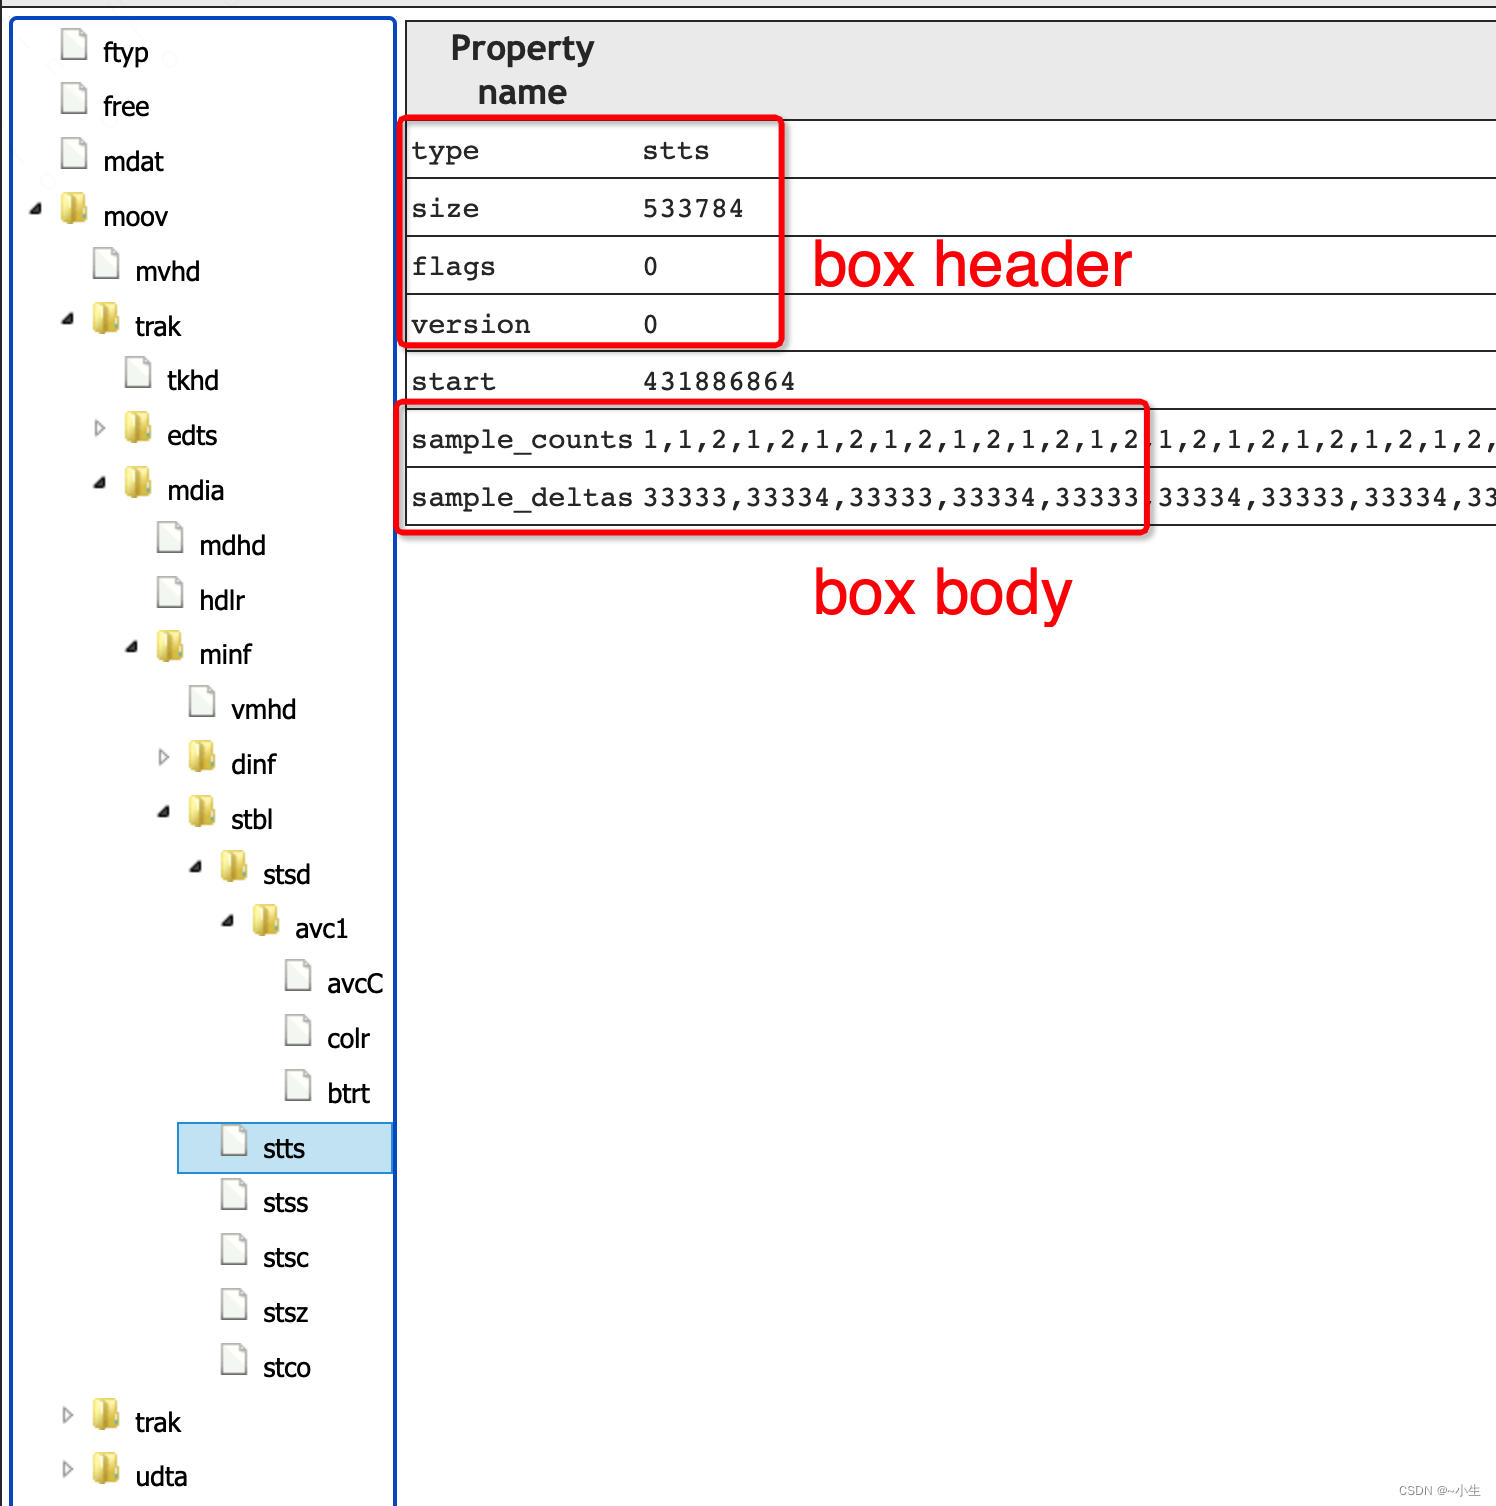The height and width of the screenshot is (1506, 1496).
Task: Click the mvhd file icon
Action: (x=106, y=263)
